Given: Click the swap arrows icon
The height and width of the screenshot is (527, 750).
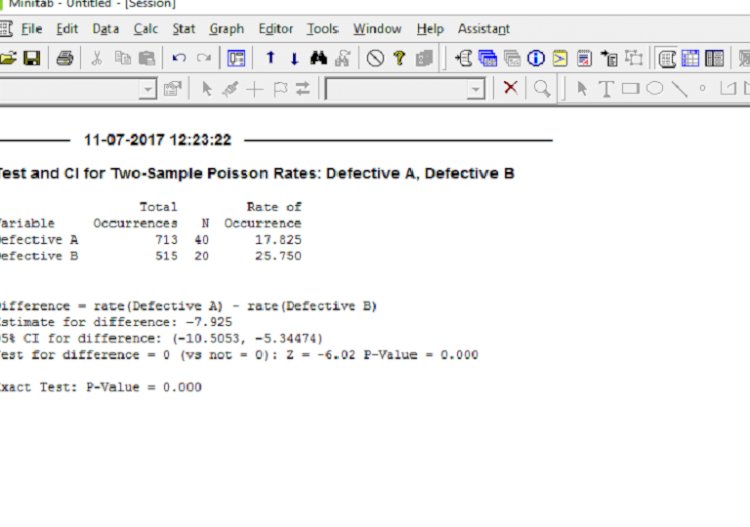Looking at the screenshot, I should (x=303, y=88).
